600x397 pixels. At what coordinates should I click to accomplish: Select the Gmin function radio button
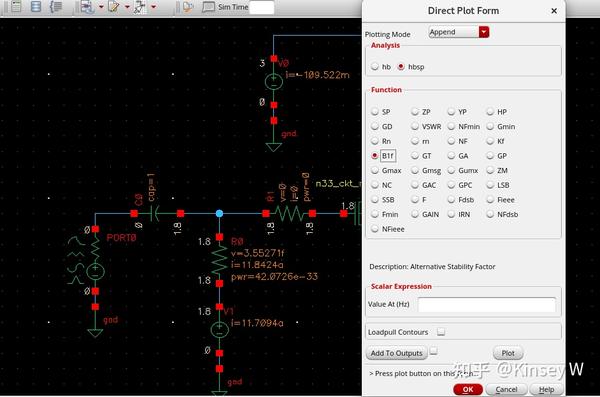(x=490, y=126)
